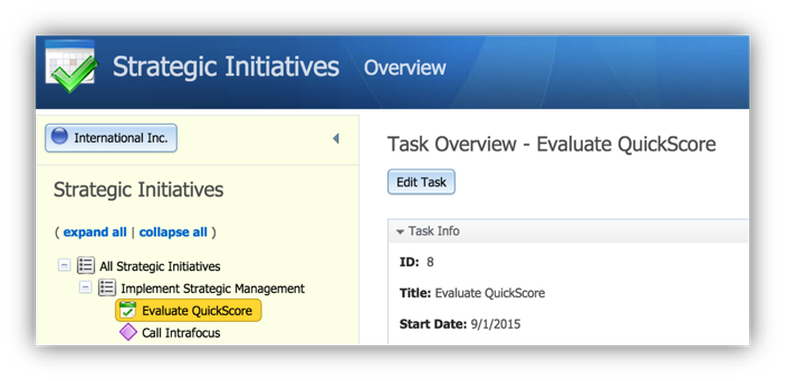Click the Task Overview - Evaluate QuickScore heading

[x=552, y=144]
